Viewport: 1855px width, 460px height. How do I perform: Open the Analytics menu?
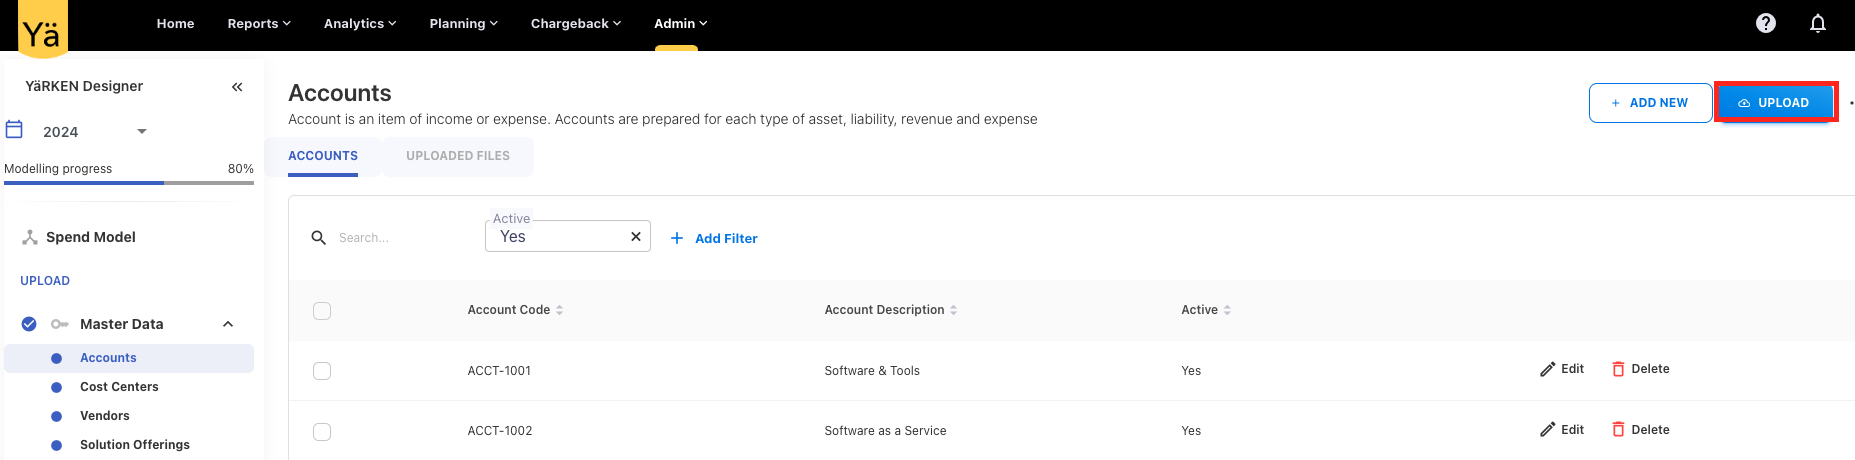[x=360, y=23]
